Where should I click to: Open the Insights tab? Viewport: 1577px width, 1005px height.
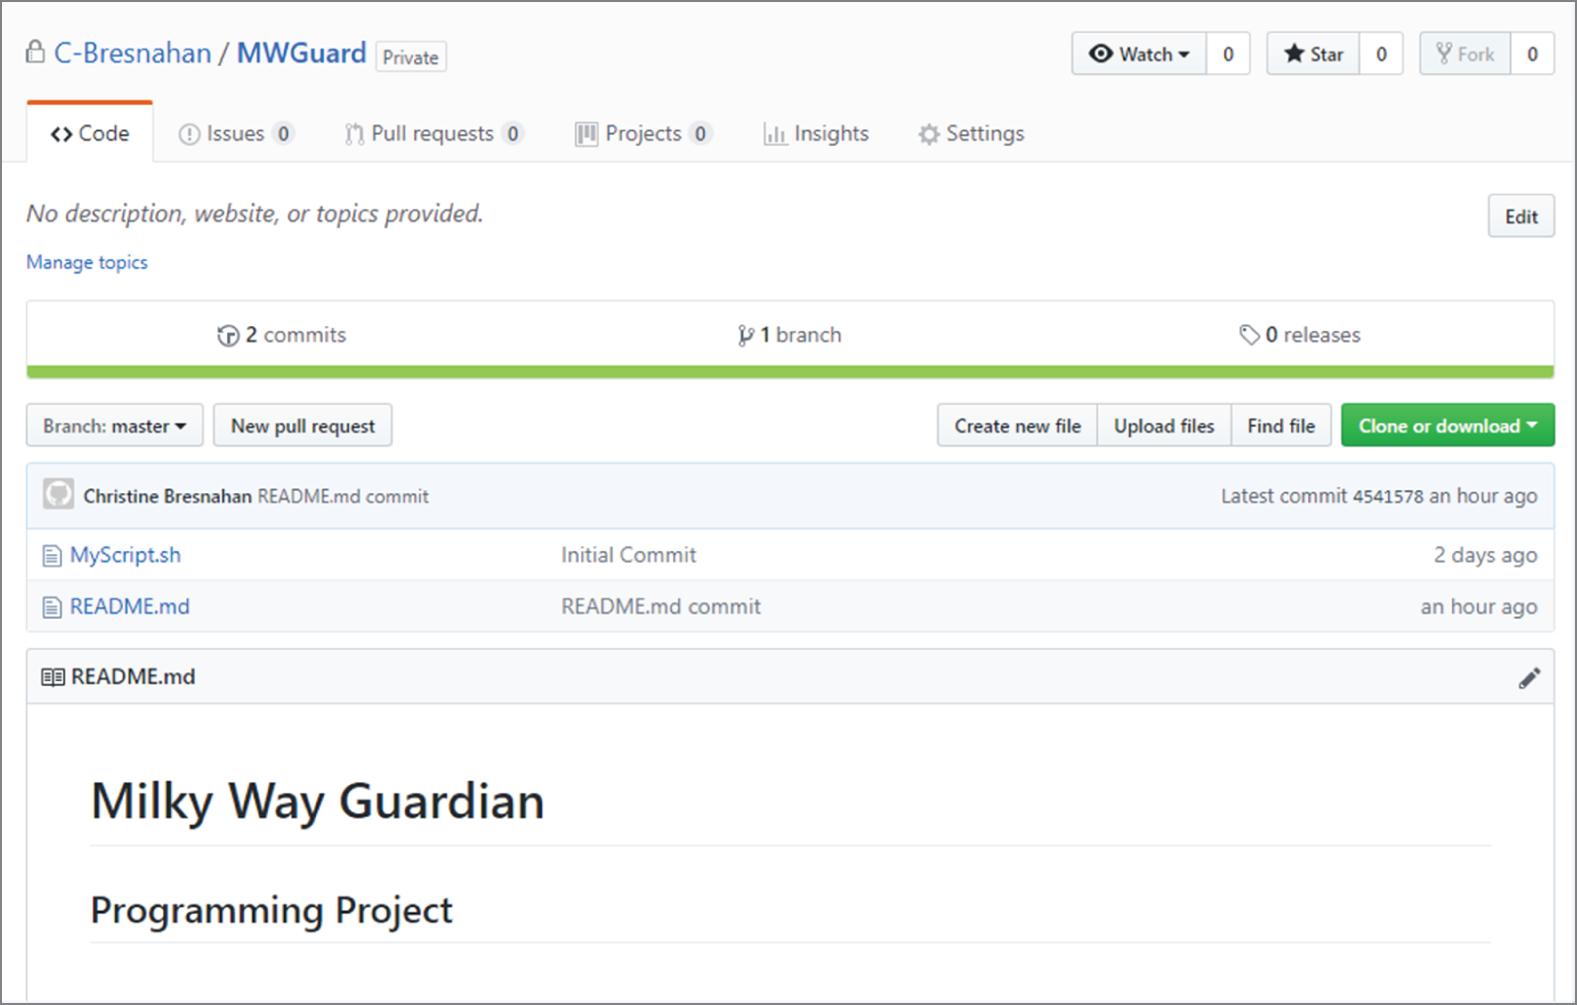[816, 133]
